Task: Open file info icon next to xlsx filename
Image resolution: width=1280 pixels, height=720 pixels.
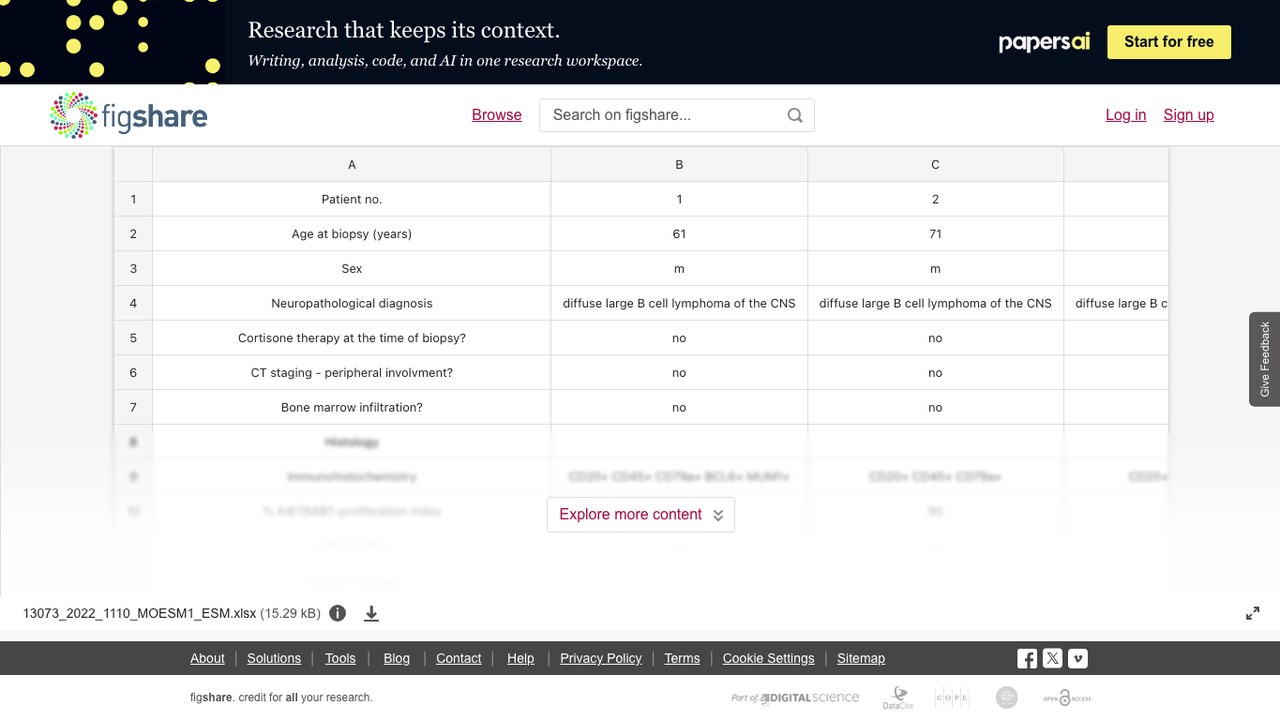Action: pos(338,613)
